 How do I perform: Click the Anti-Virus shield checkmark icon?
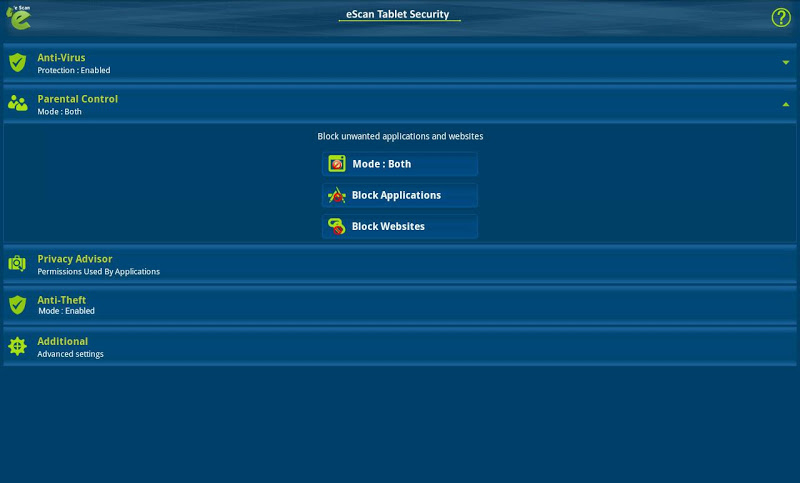tap(17, 63)
